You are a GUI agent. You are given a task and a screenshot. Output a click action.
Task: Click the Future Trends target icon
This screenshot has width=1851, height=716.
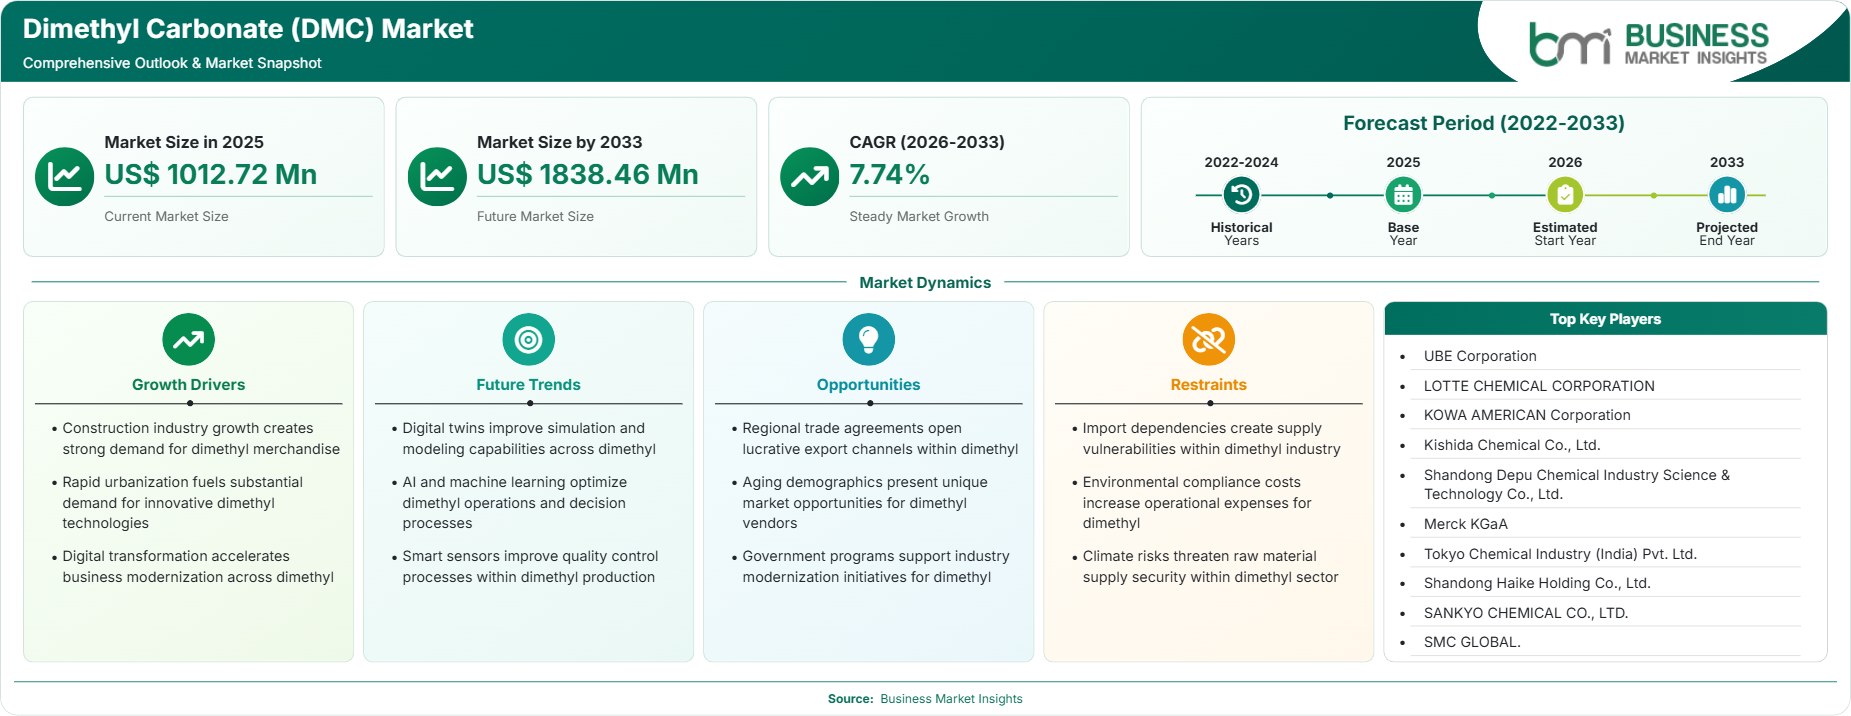pos(528,340)
